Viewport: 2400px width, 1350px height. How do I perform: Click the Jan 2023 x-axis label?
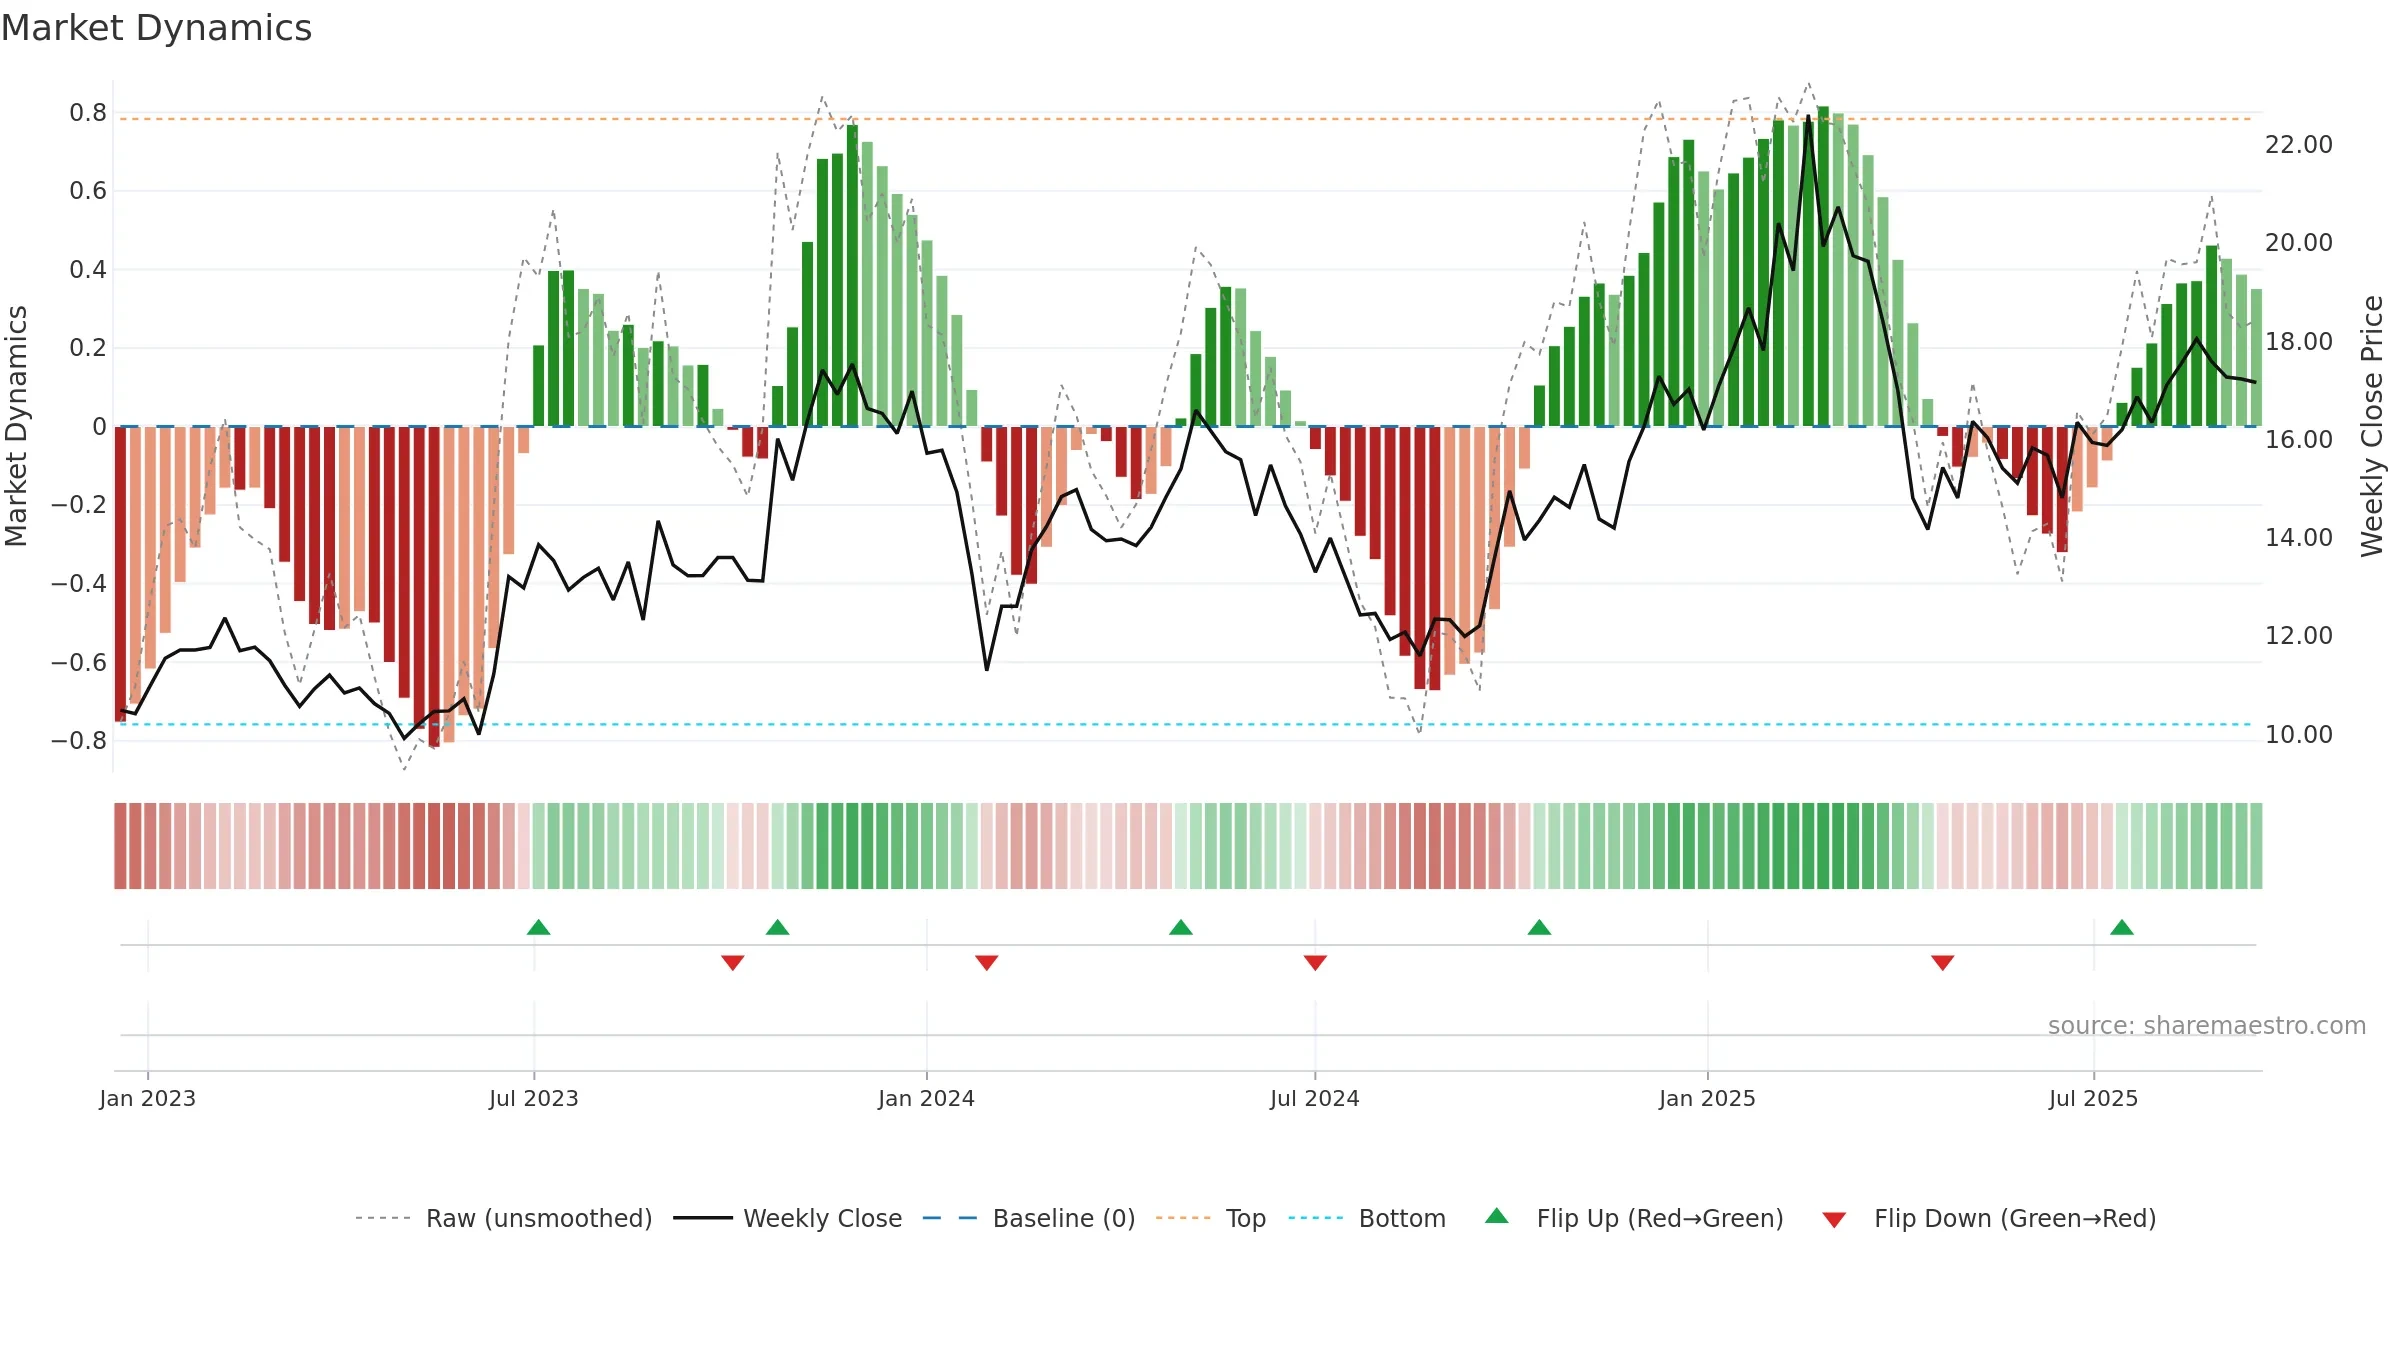point(148,1098)
